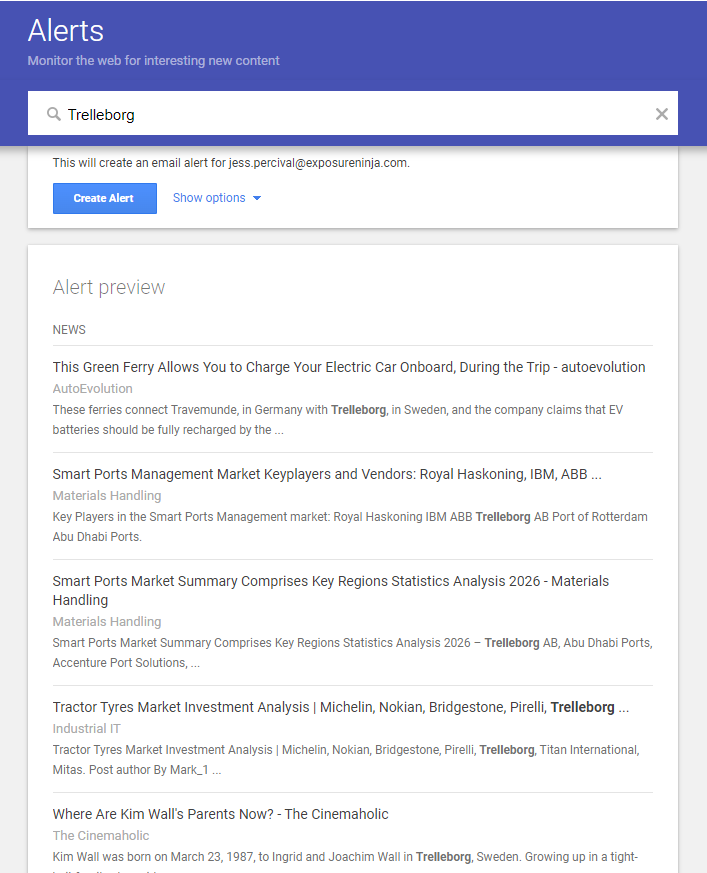The image size is (707, 873).
Task: Click The Cinemaholic source label
Action: tap(101, 836)
